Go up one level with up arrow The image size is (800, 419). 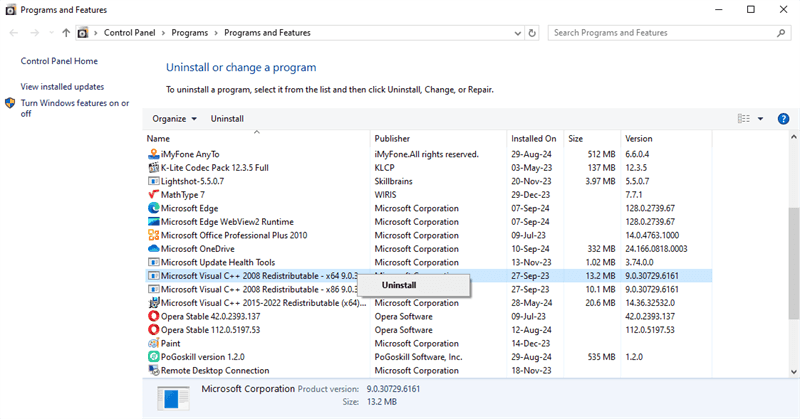click(66, 33)
